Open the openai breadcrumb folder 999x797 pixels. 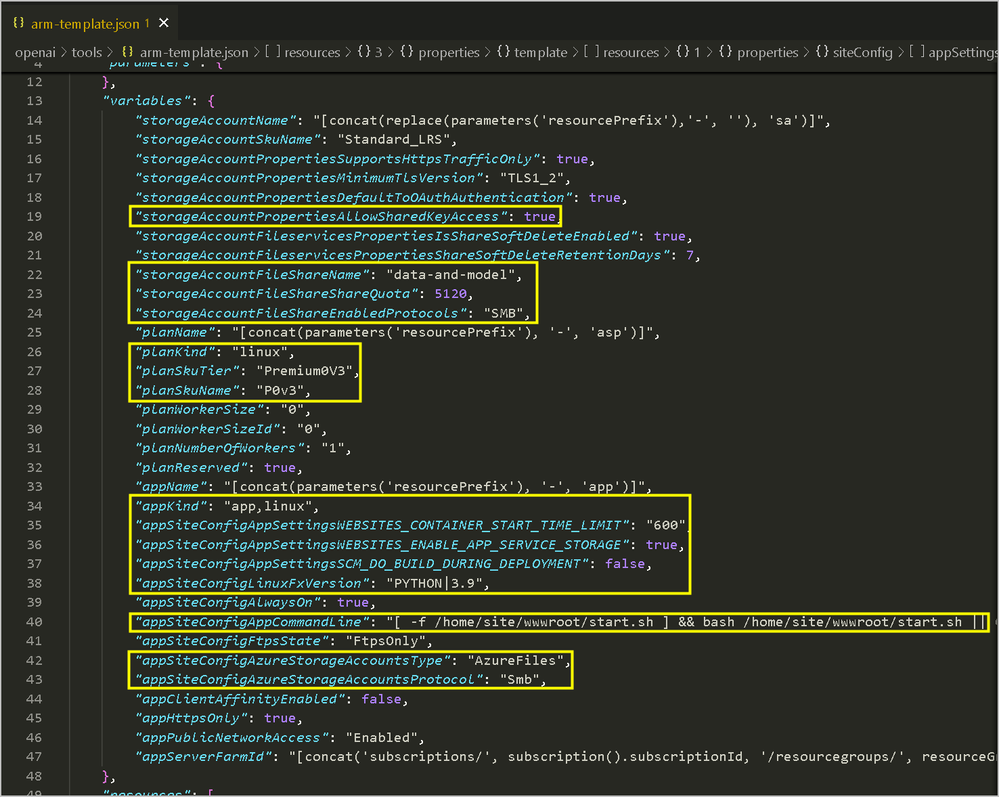click(35, 52)
